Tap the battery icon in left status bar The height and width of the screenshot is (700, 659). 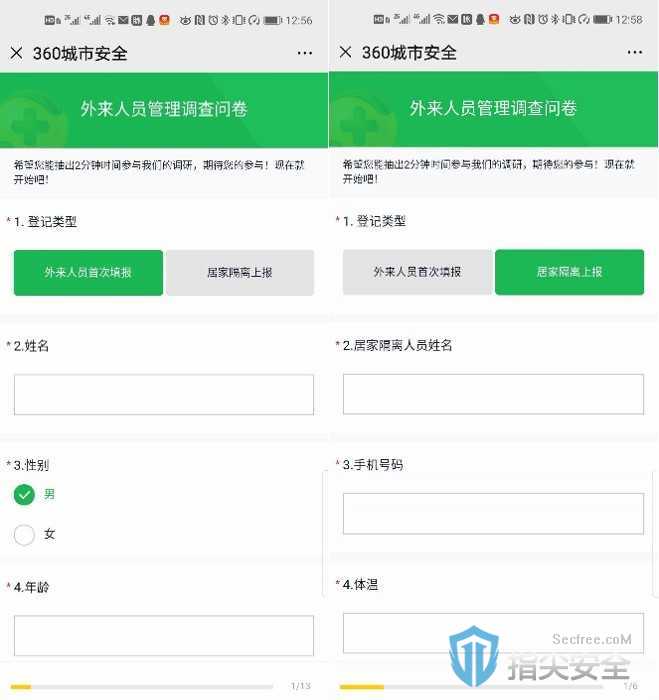point(272,20)
